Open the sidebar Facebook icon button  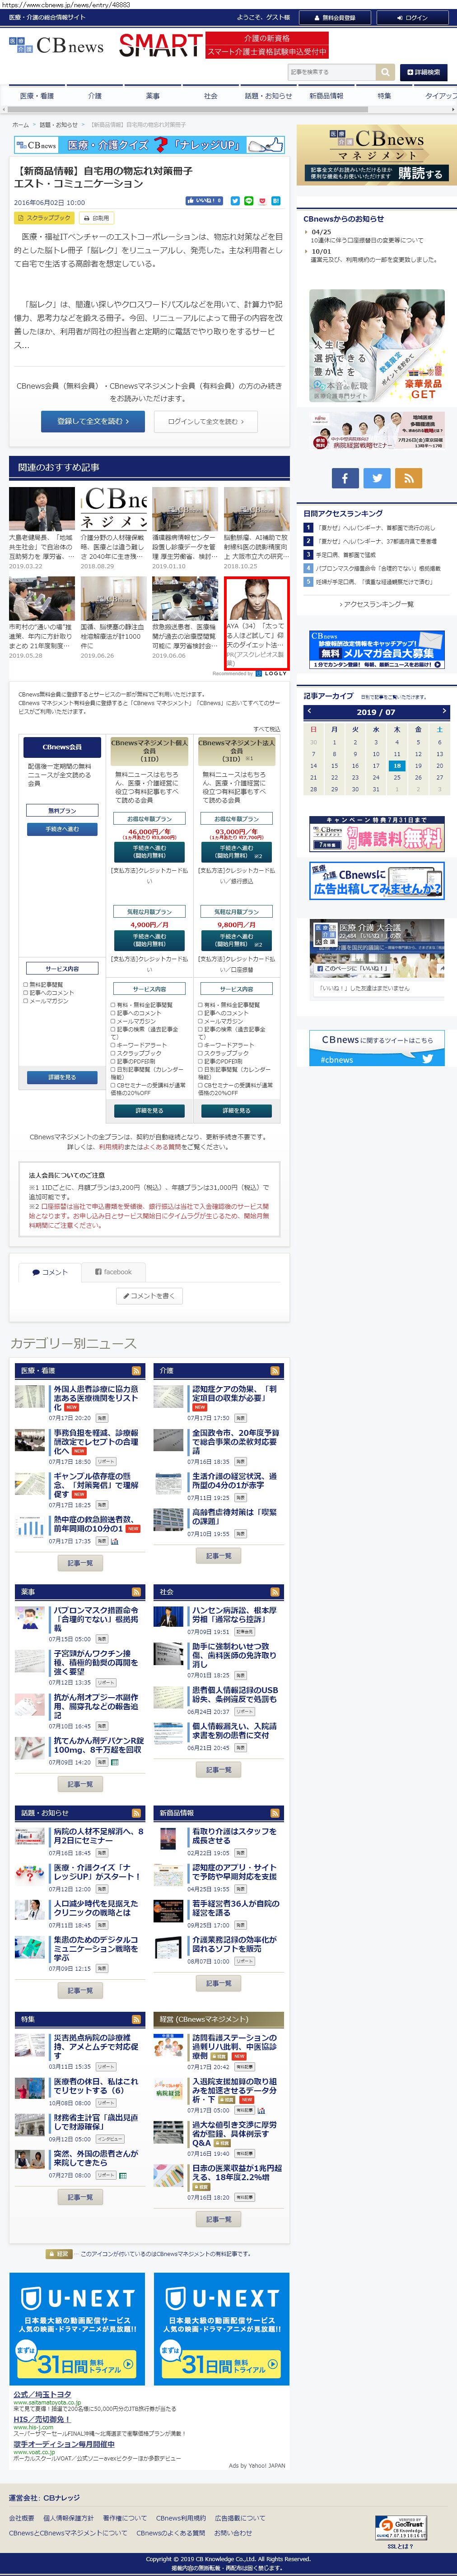click(345, 478)
